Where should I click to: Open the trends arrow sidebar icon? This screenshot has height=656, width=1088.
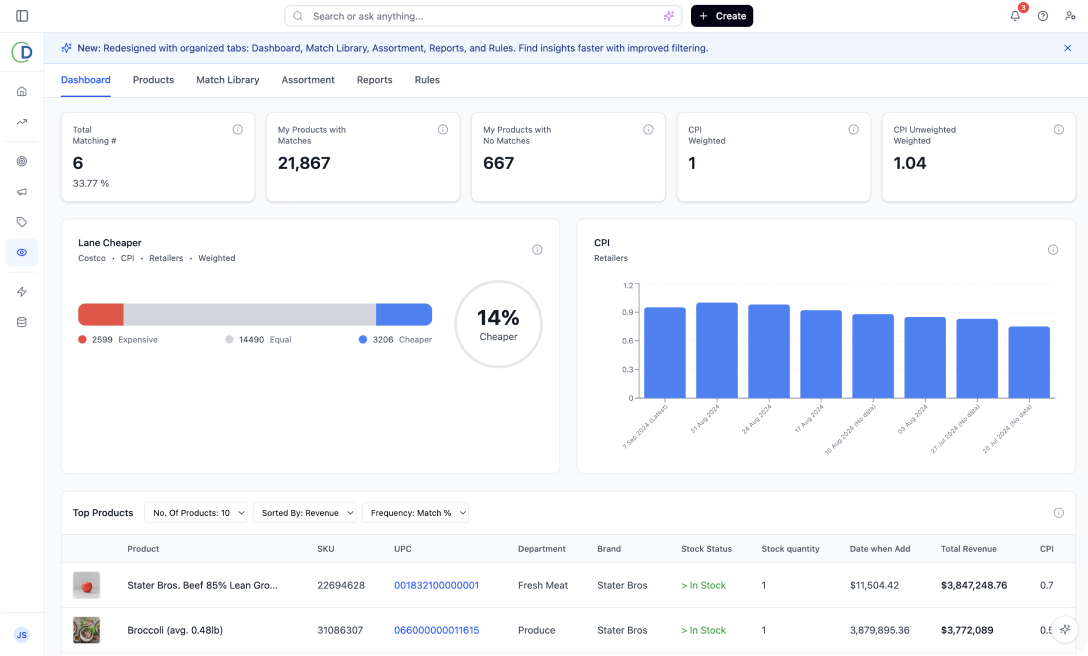(22, 122)
